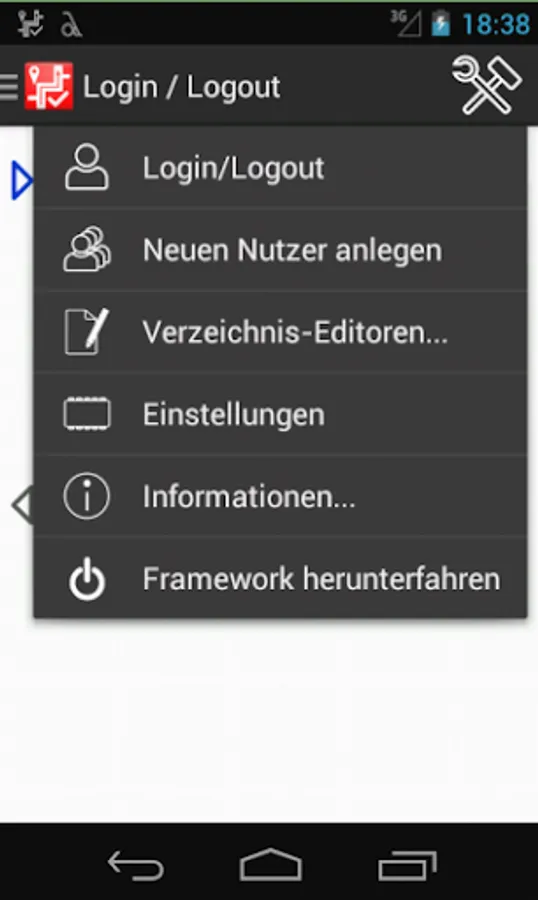Click the multi-user group icon

pyautogui.click(x=87, y=249)
